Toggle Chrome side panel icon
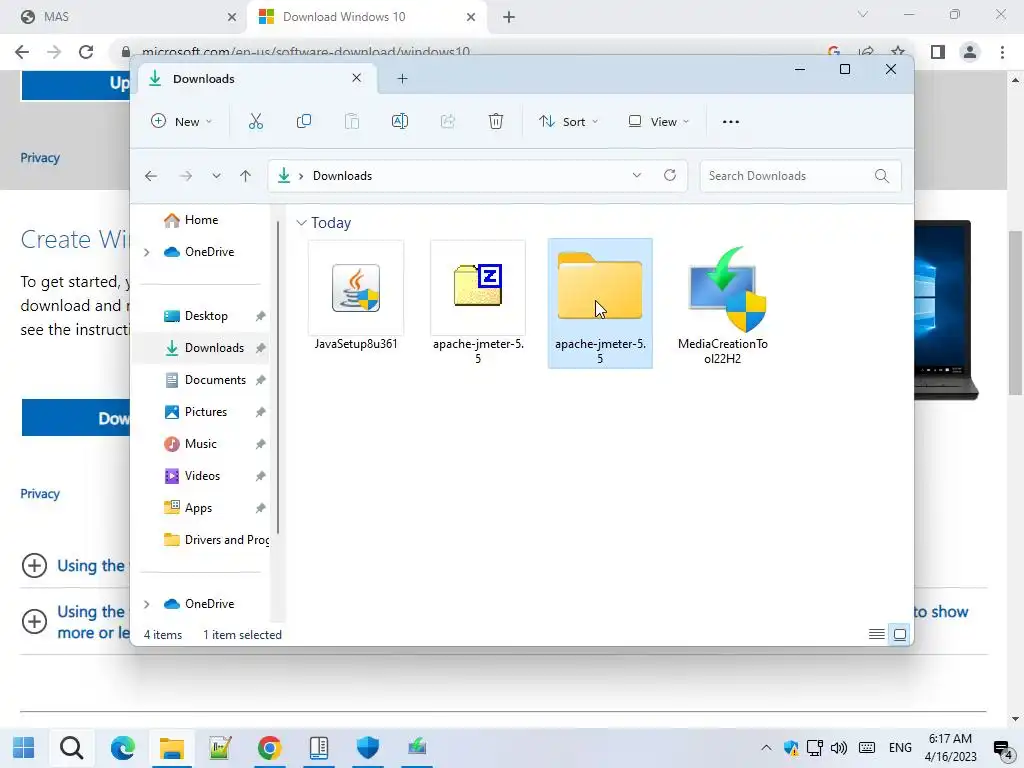Image resolution: width=1024 pixels, height=768 pixels. tap(938, 52)
